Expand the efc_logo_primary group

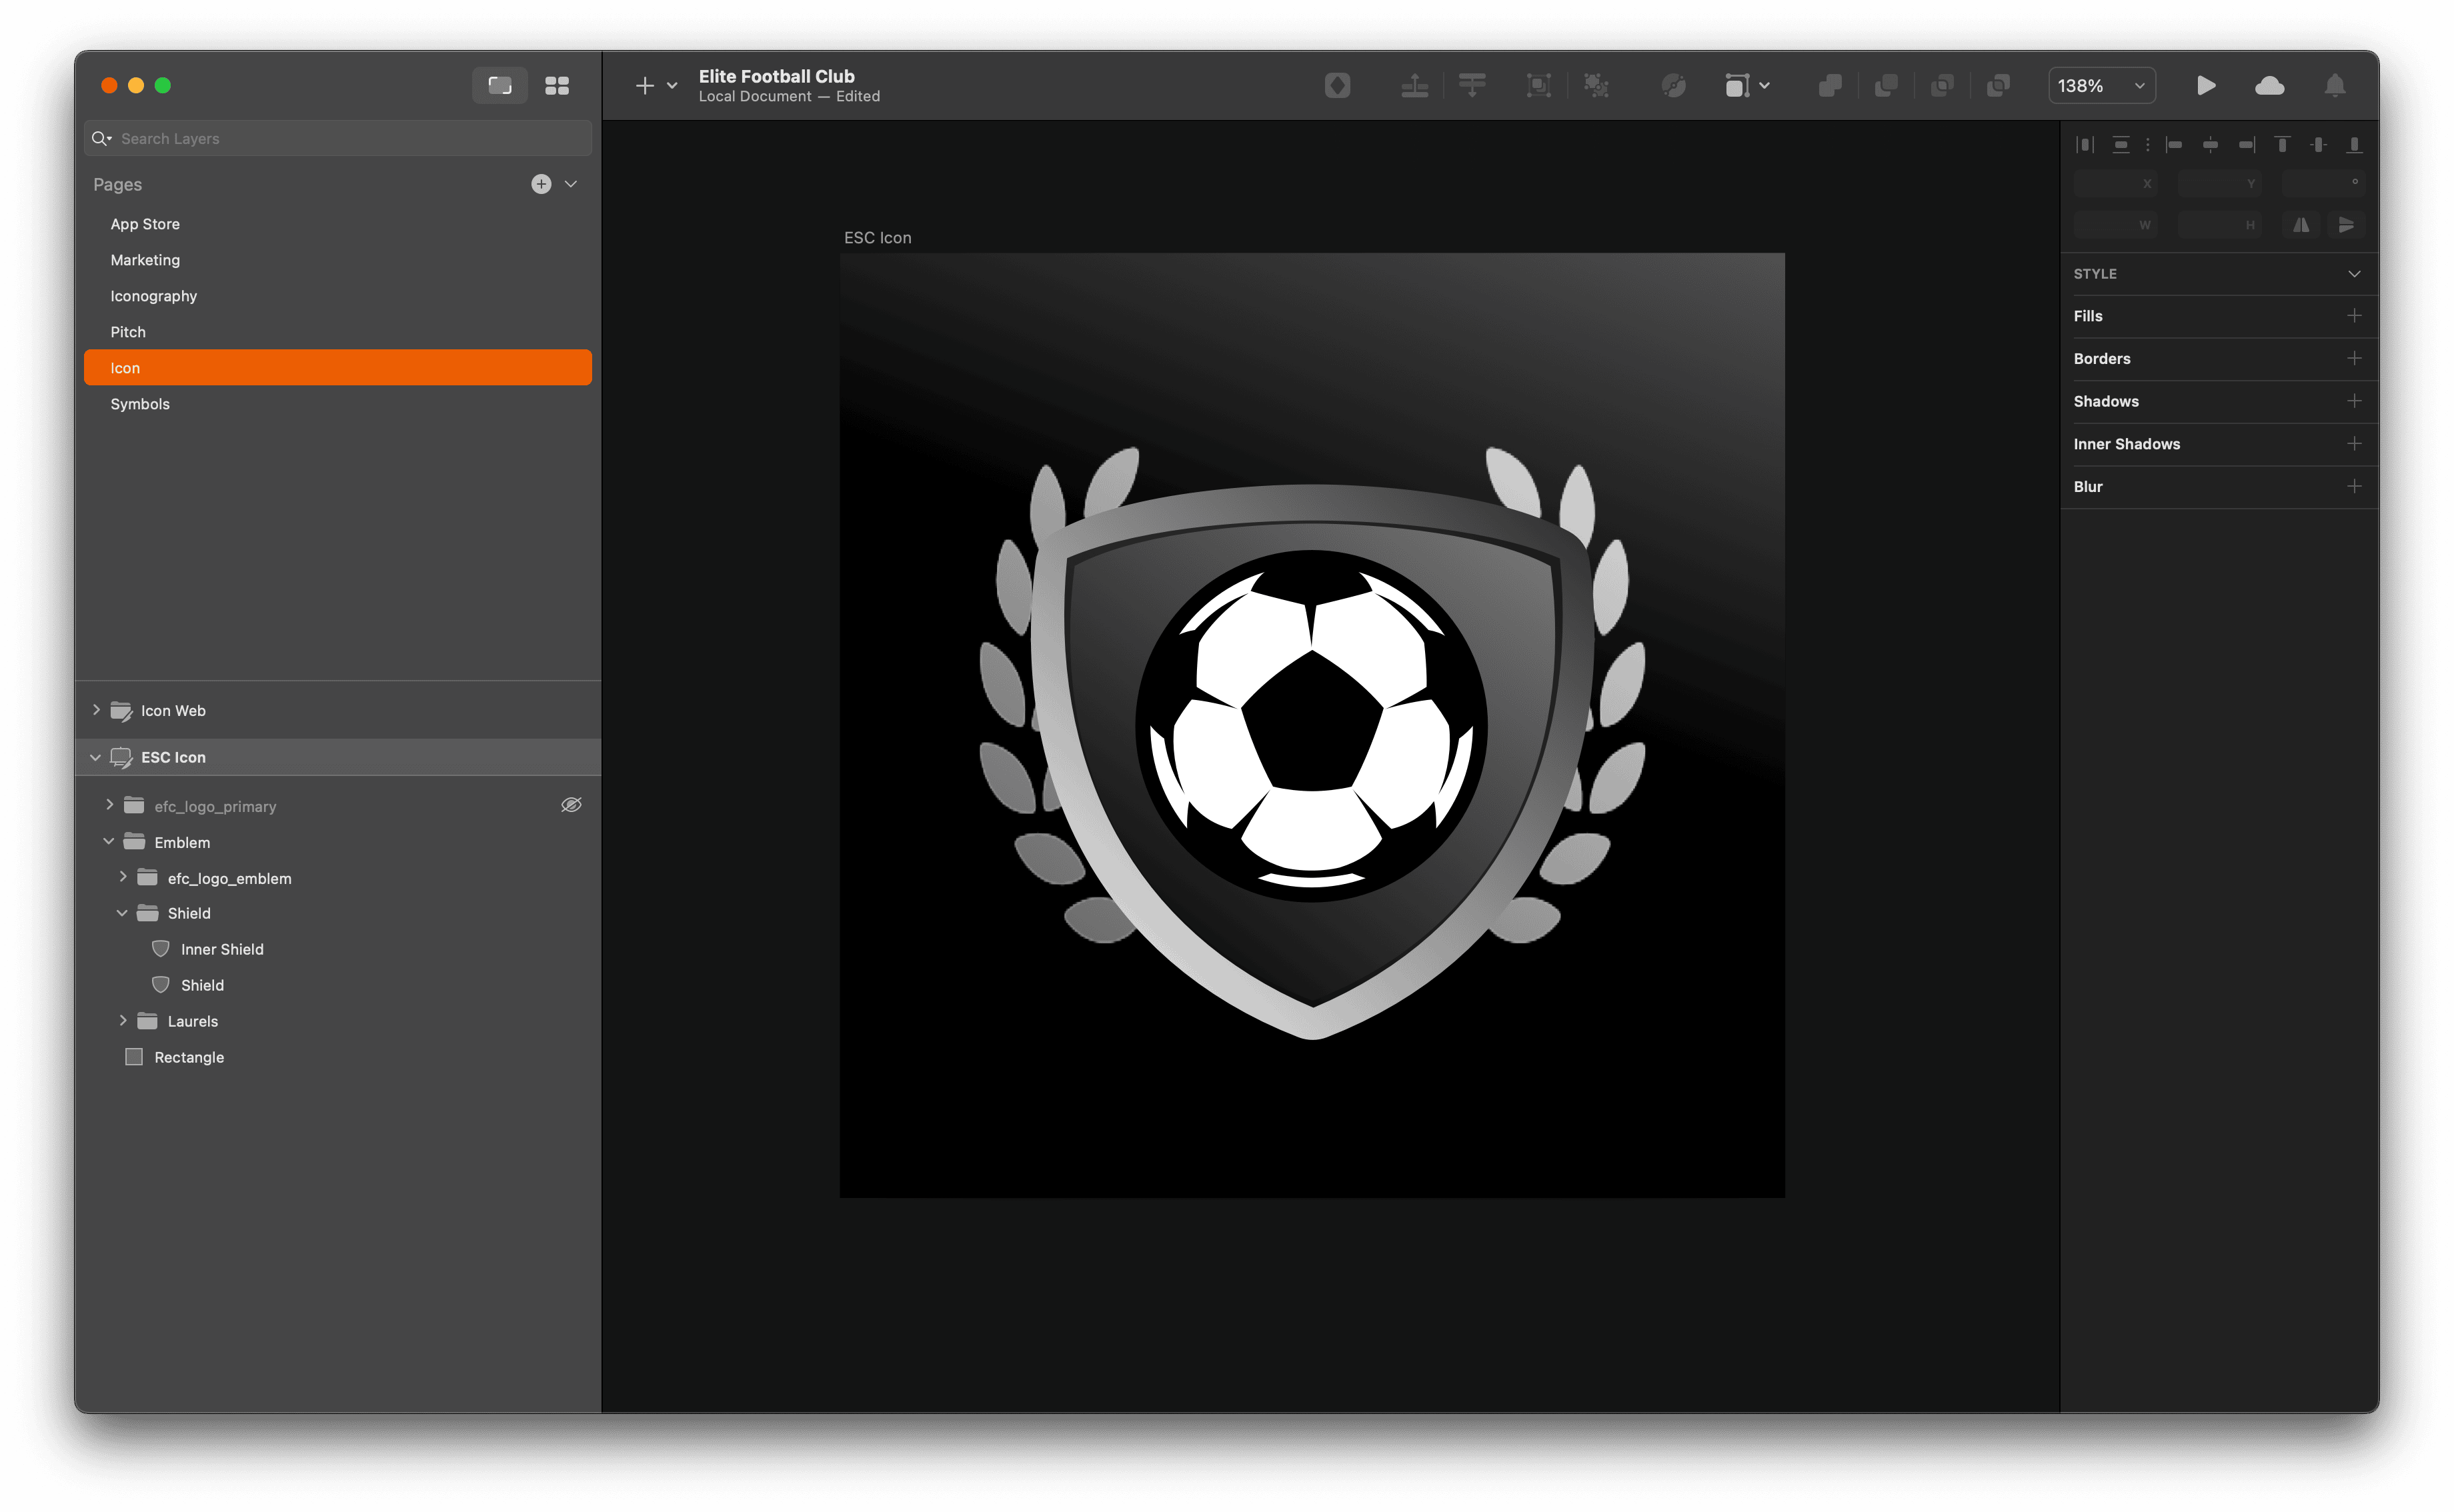(109, 805)
